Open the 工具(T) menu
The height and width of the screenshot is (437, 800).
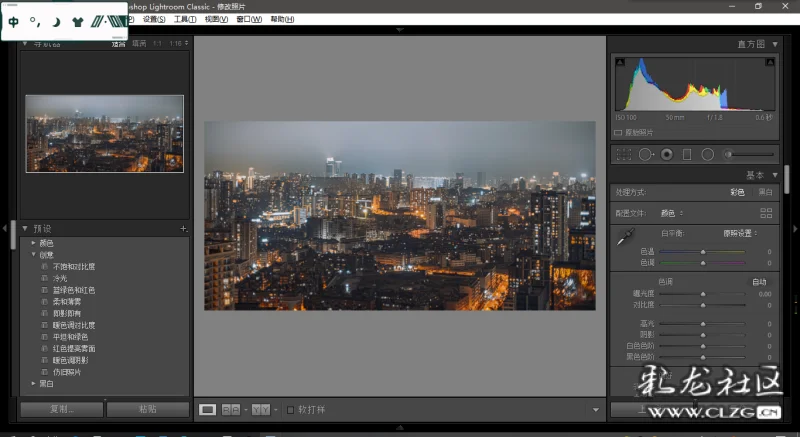[185, 19]
